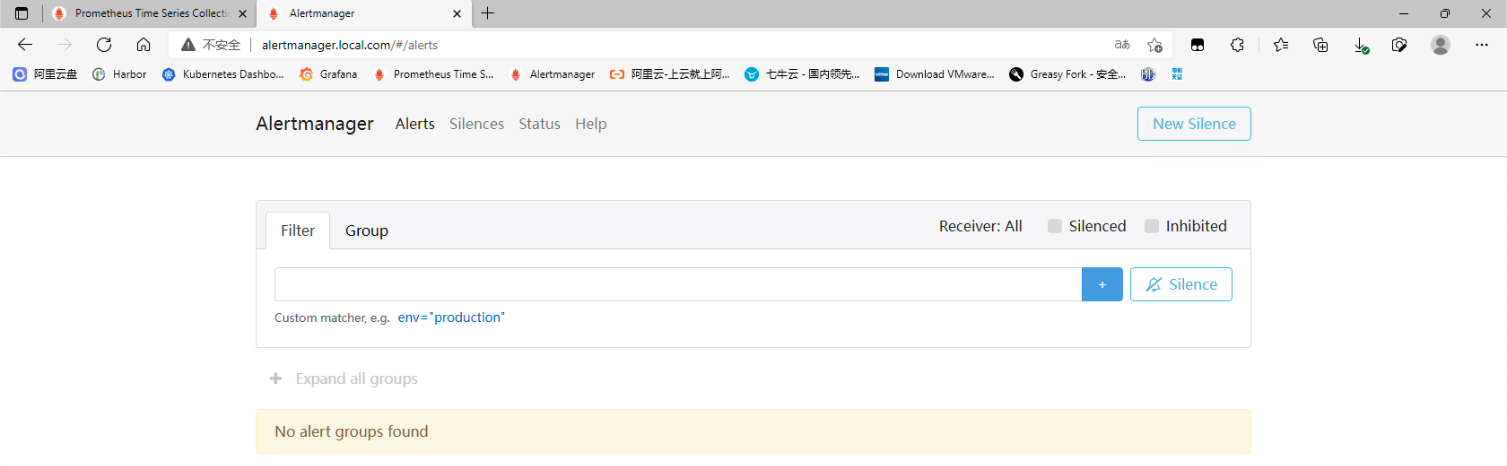Open the Silences navigation item
1507x466 pixels.
[477, 124]
